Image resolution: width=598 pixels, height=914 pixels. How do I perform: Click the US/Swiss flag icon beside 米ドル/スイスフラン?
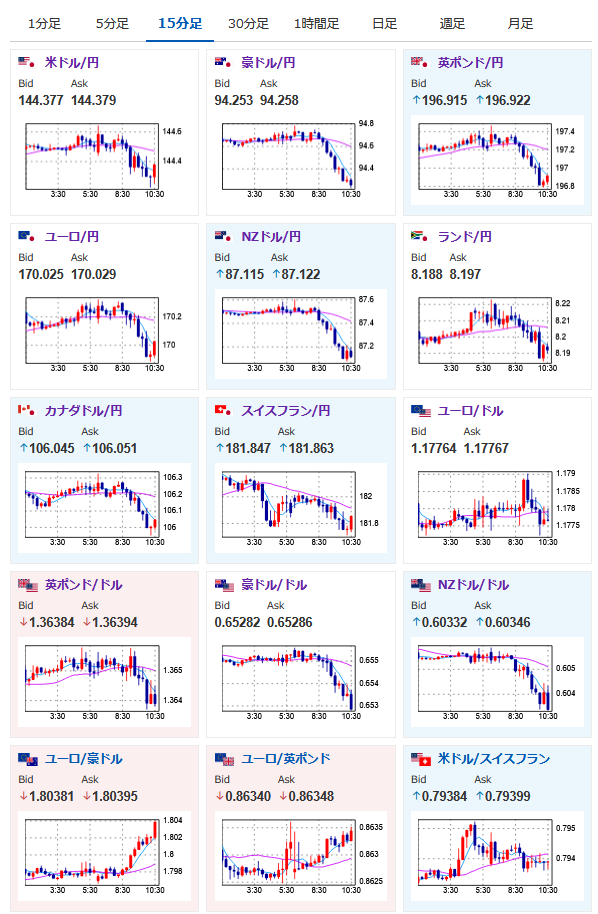coord(420,759)
